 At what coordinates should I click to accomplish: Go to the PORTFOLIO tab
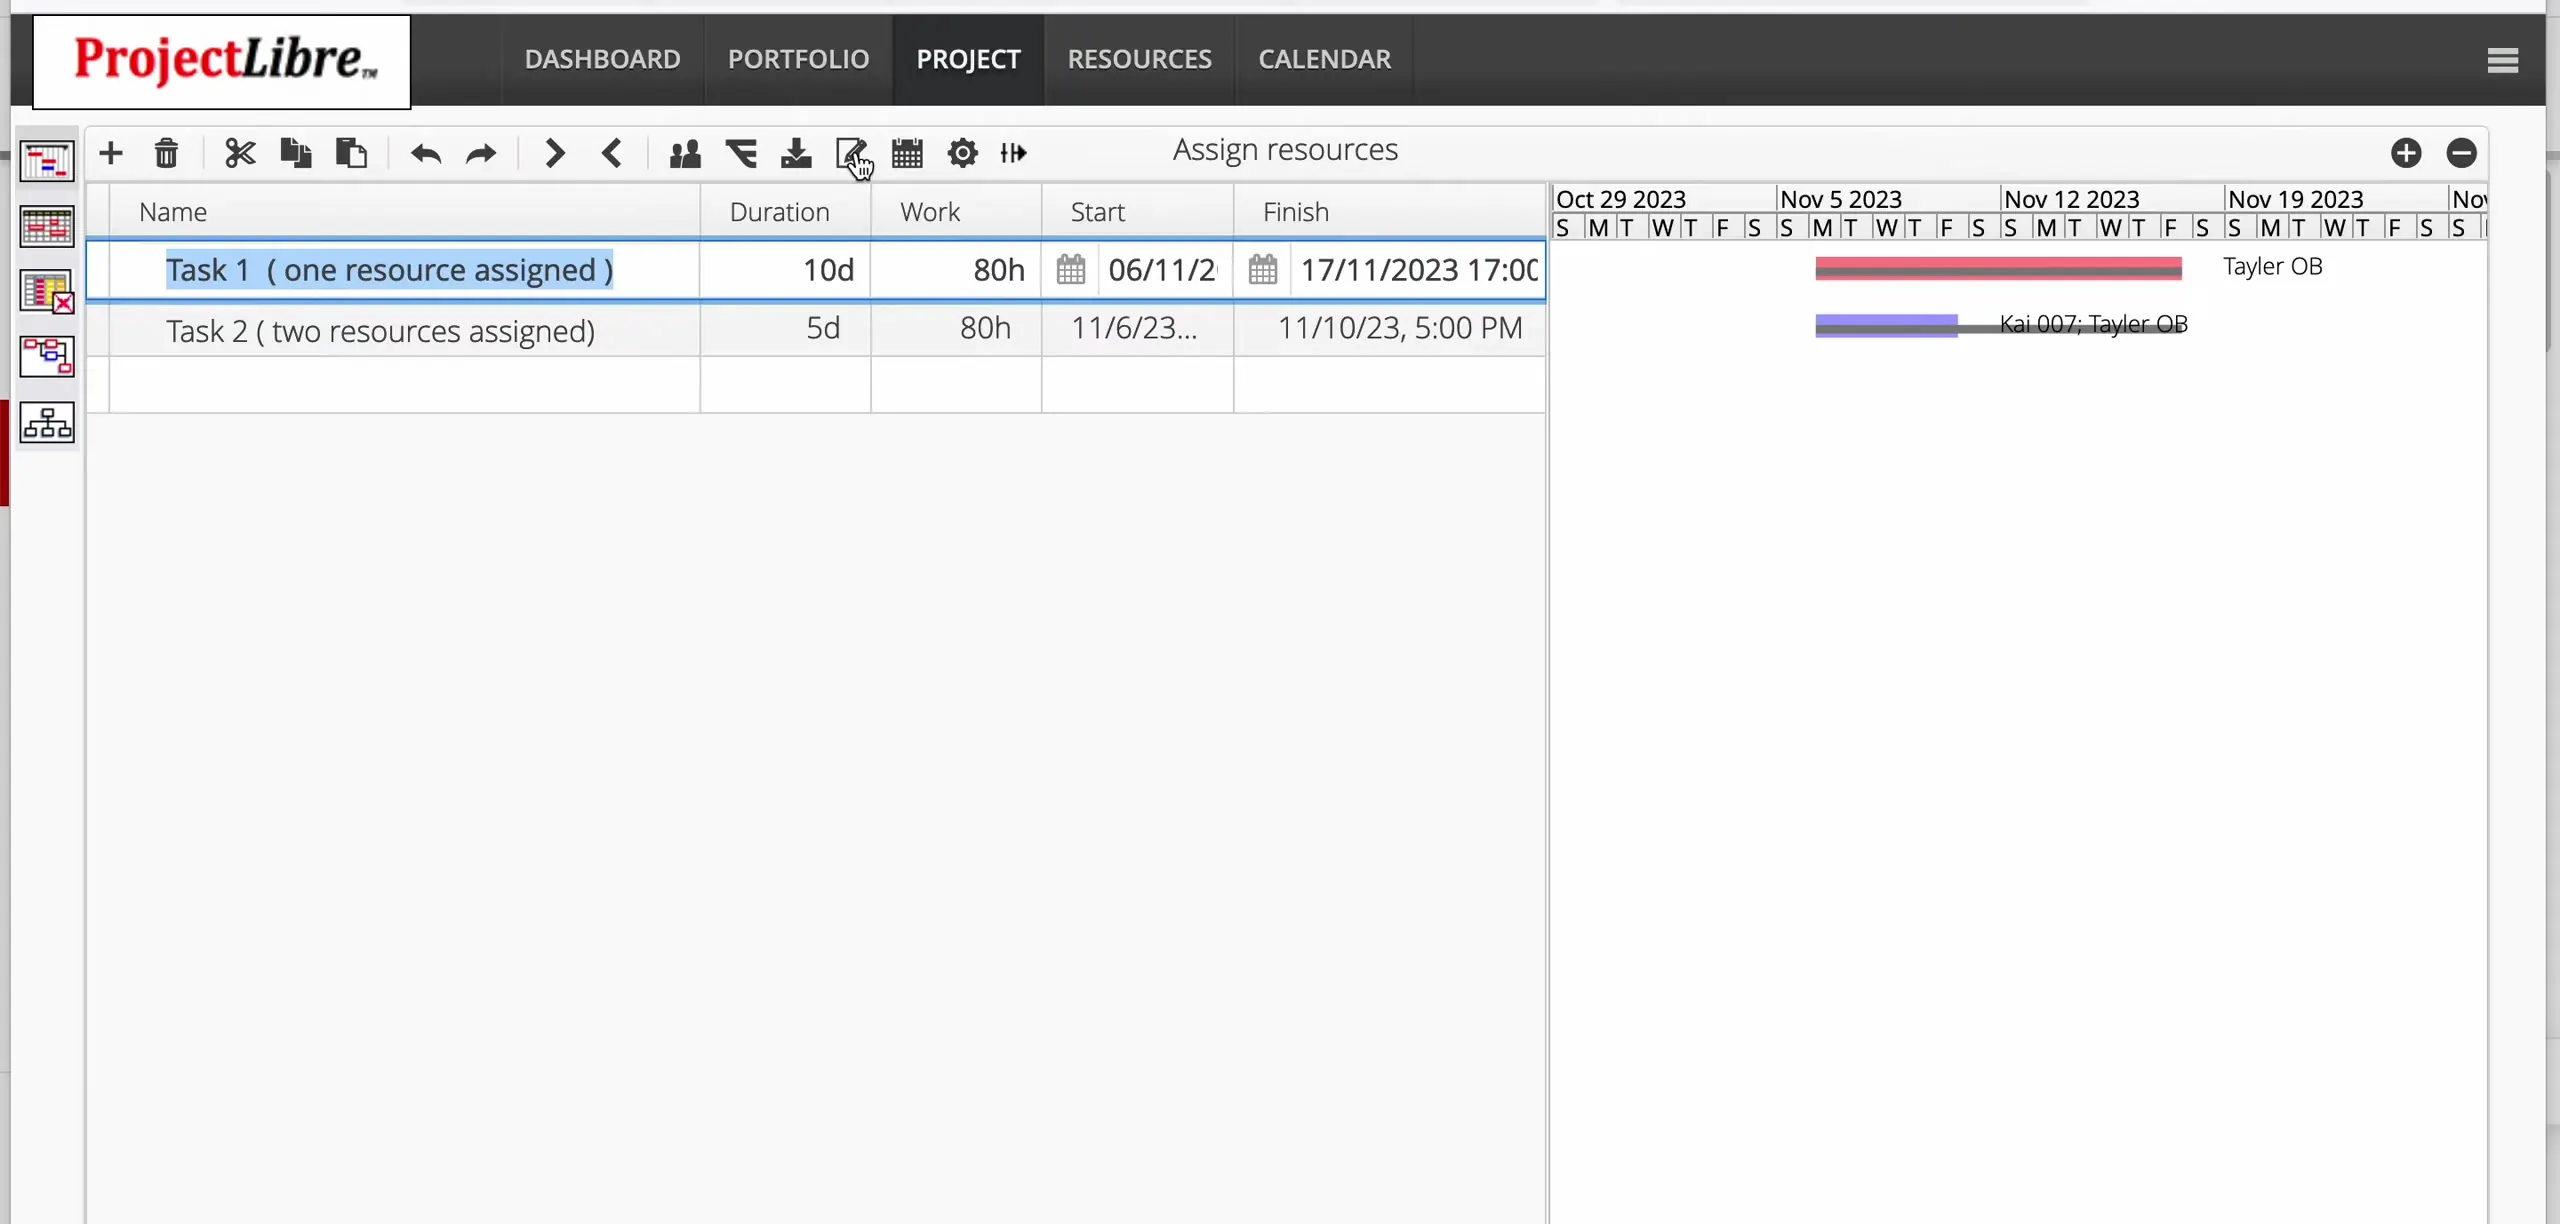[798, 59]
